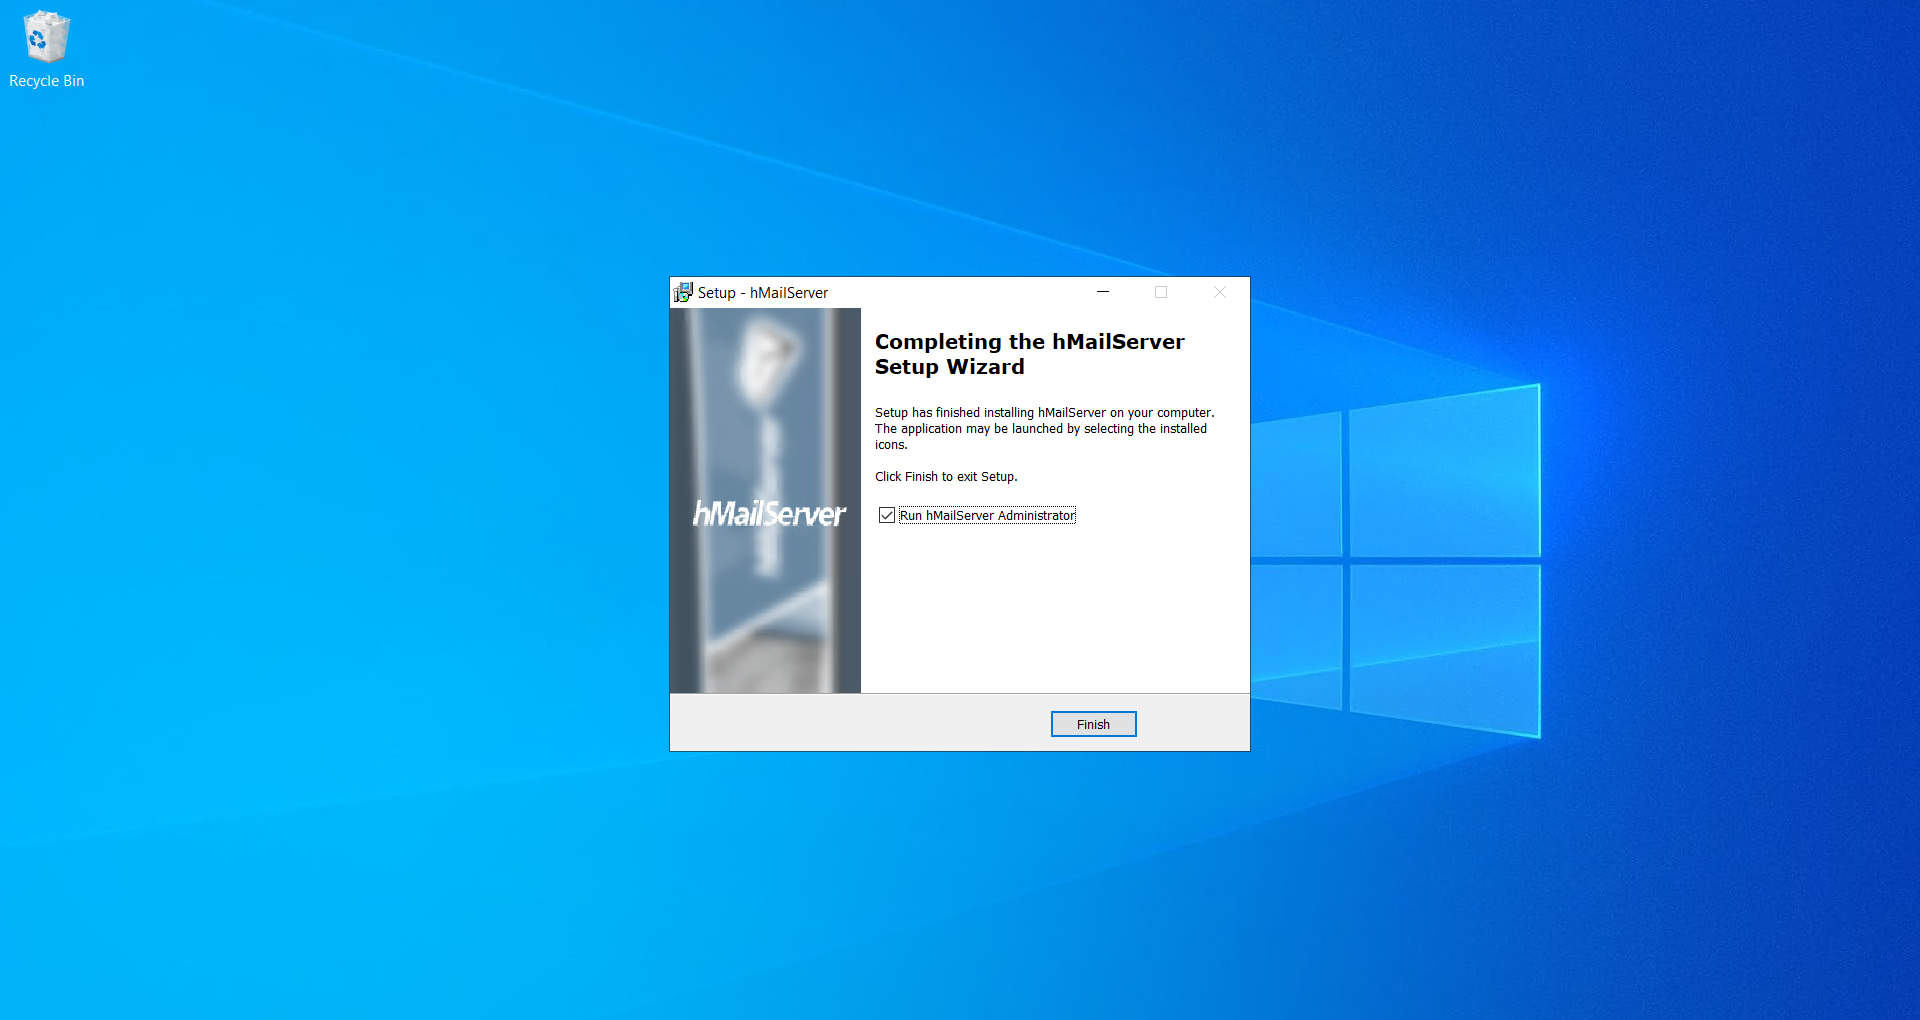Click the hMailServer banner image

tap(765, 500)
